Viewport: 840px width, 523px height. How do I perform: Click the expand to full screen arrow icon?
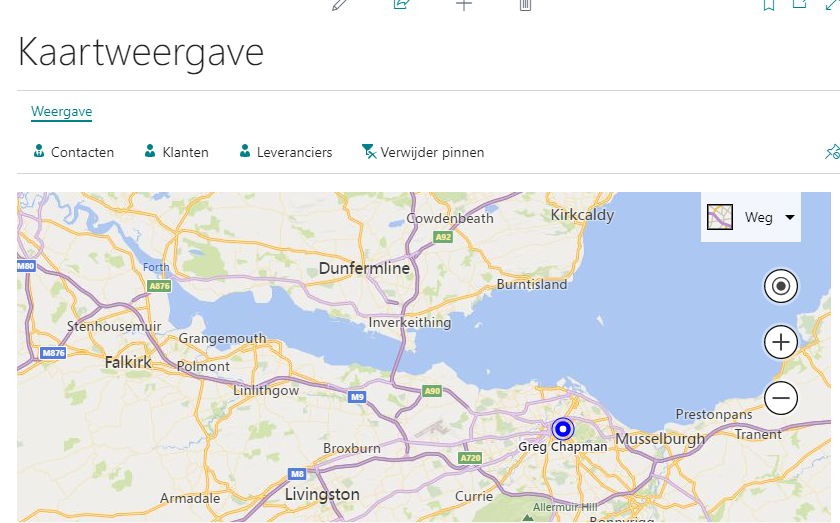point(831,4)
